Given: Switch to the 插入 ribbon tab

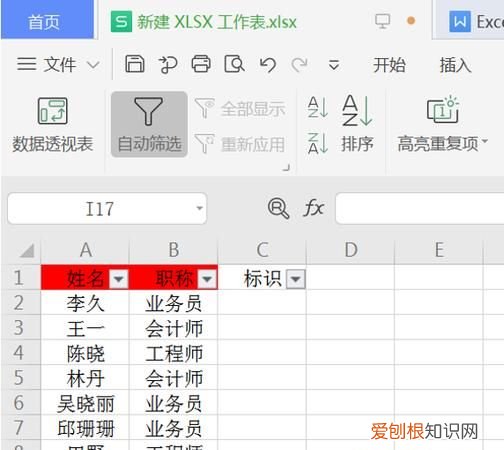Looking at the screenshot, I should [455, 65].
